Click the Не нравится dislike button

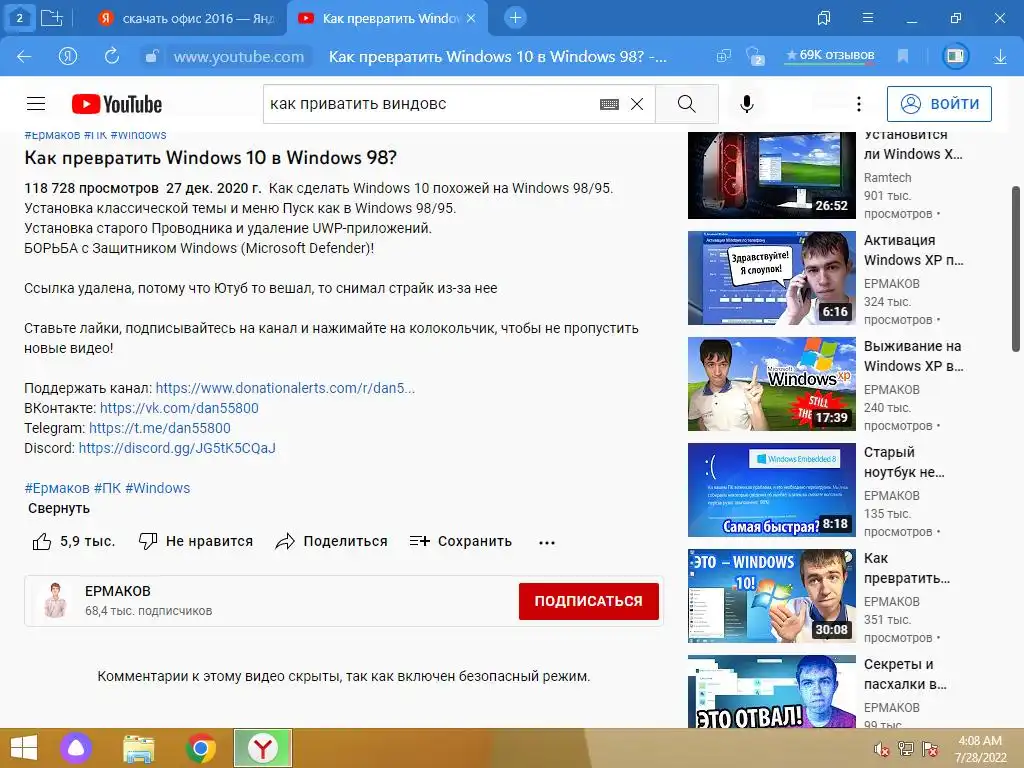click(195, 541)
